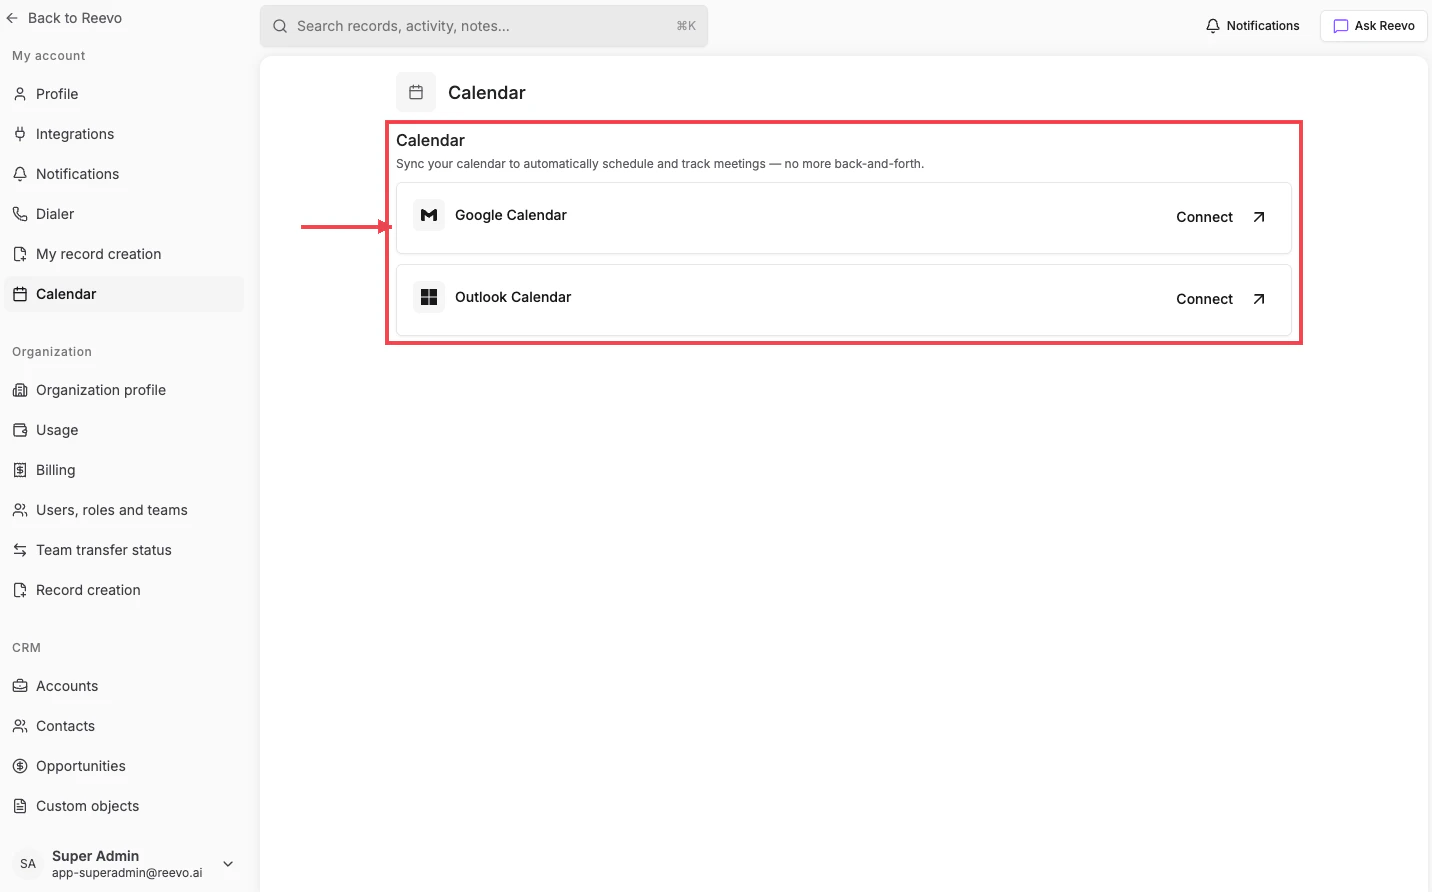Connect Outlook Calendar

(1220, 299)
